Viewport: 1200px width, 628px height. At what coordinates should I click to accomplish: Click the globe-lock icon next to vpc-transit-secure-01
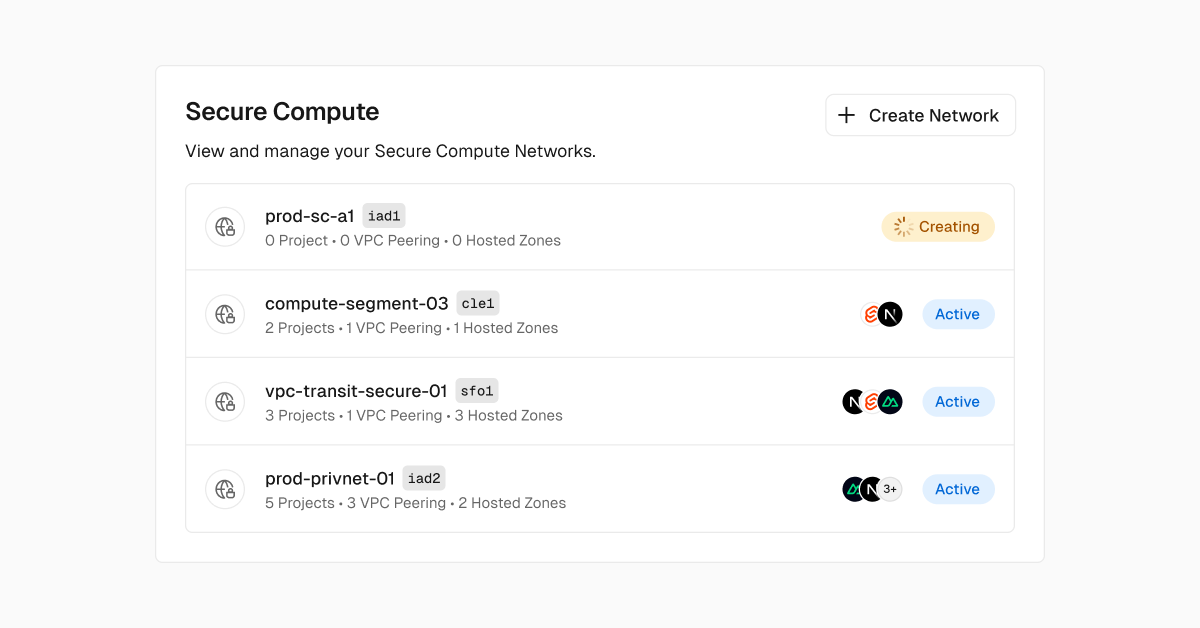[225, 401]
